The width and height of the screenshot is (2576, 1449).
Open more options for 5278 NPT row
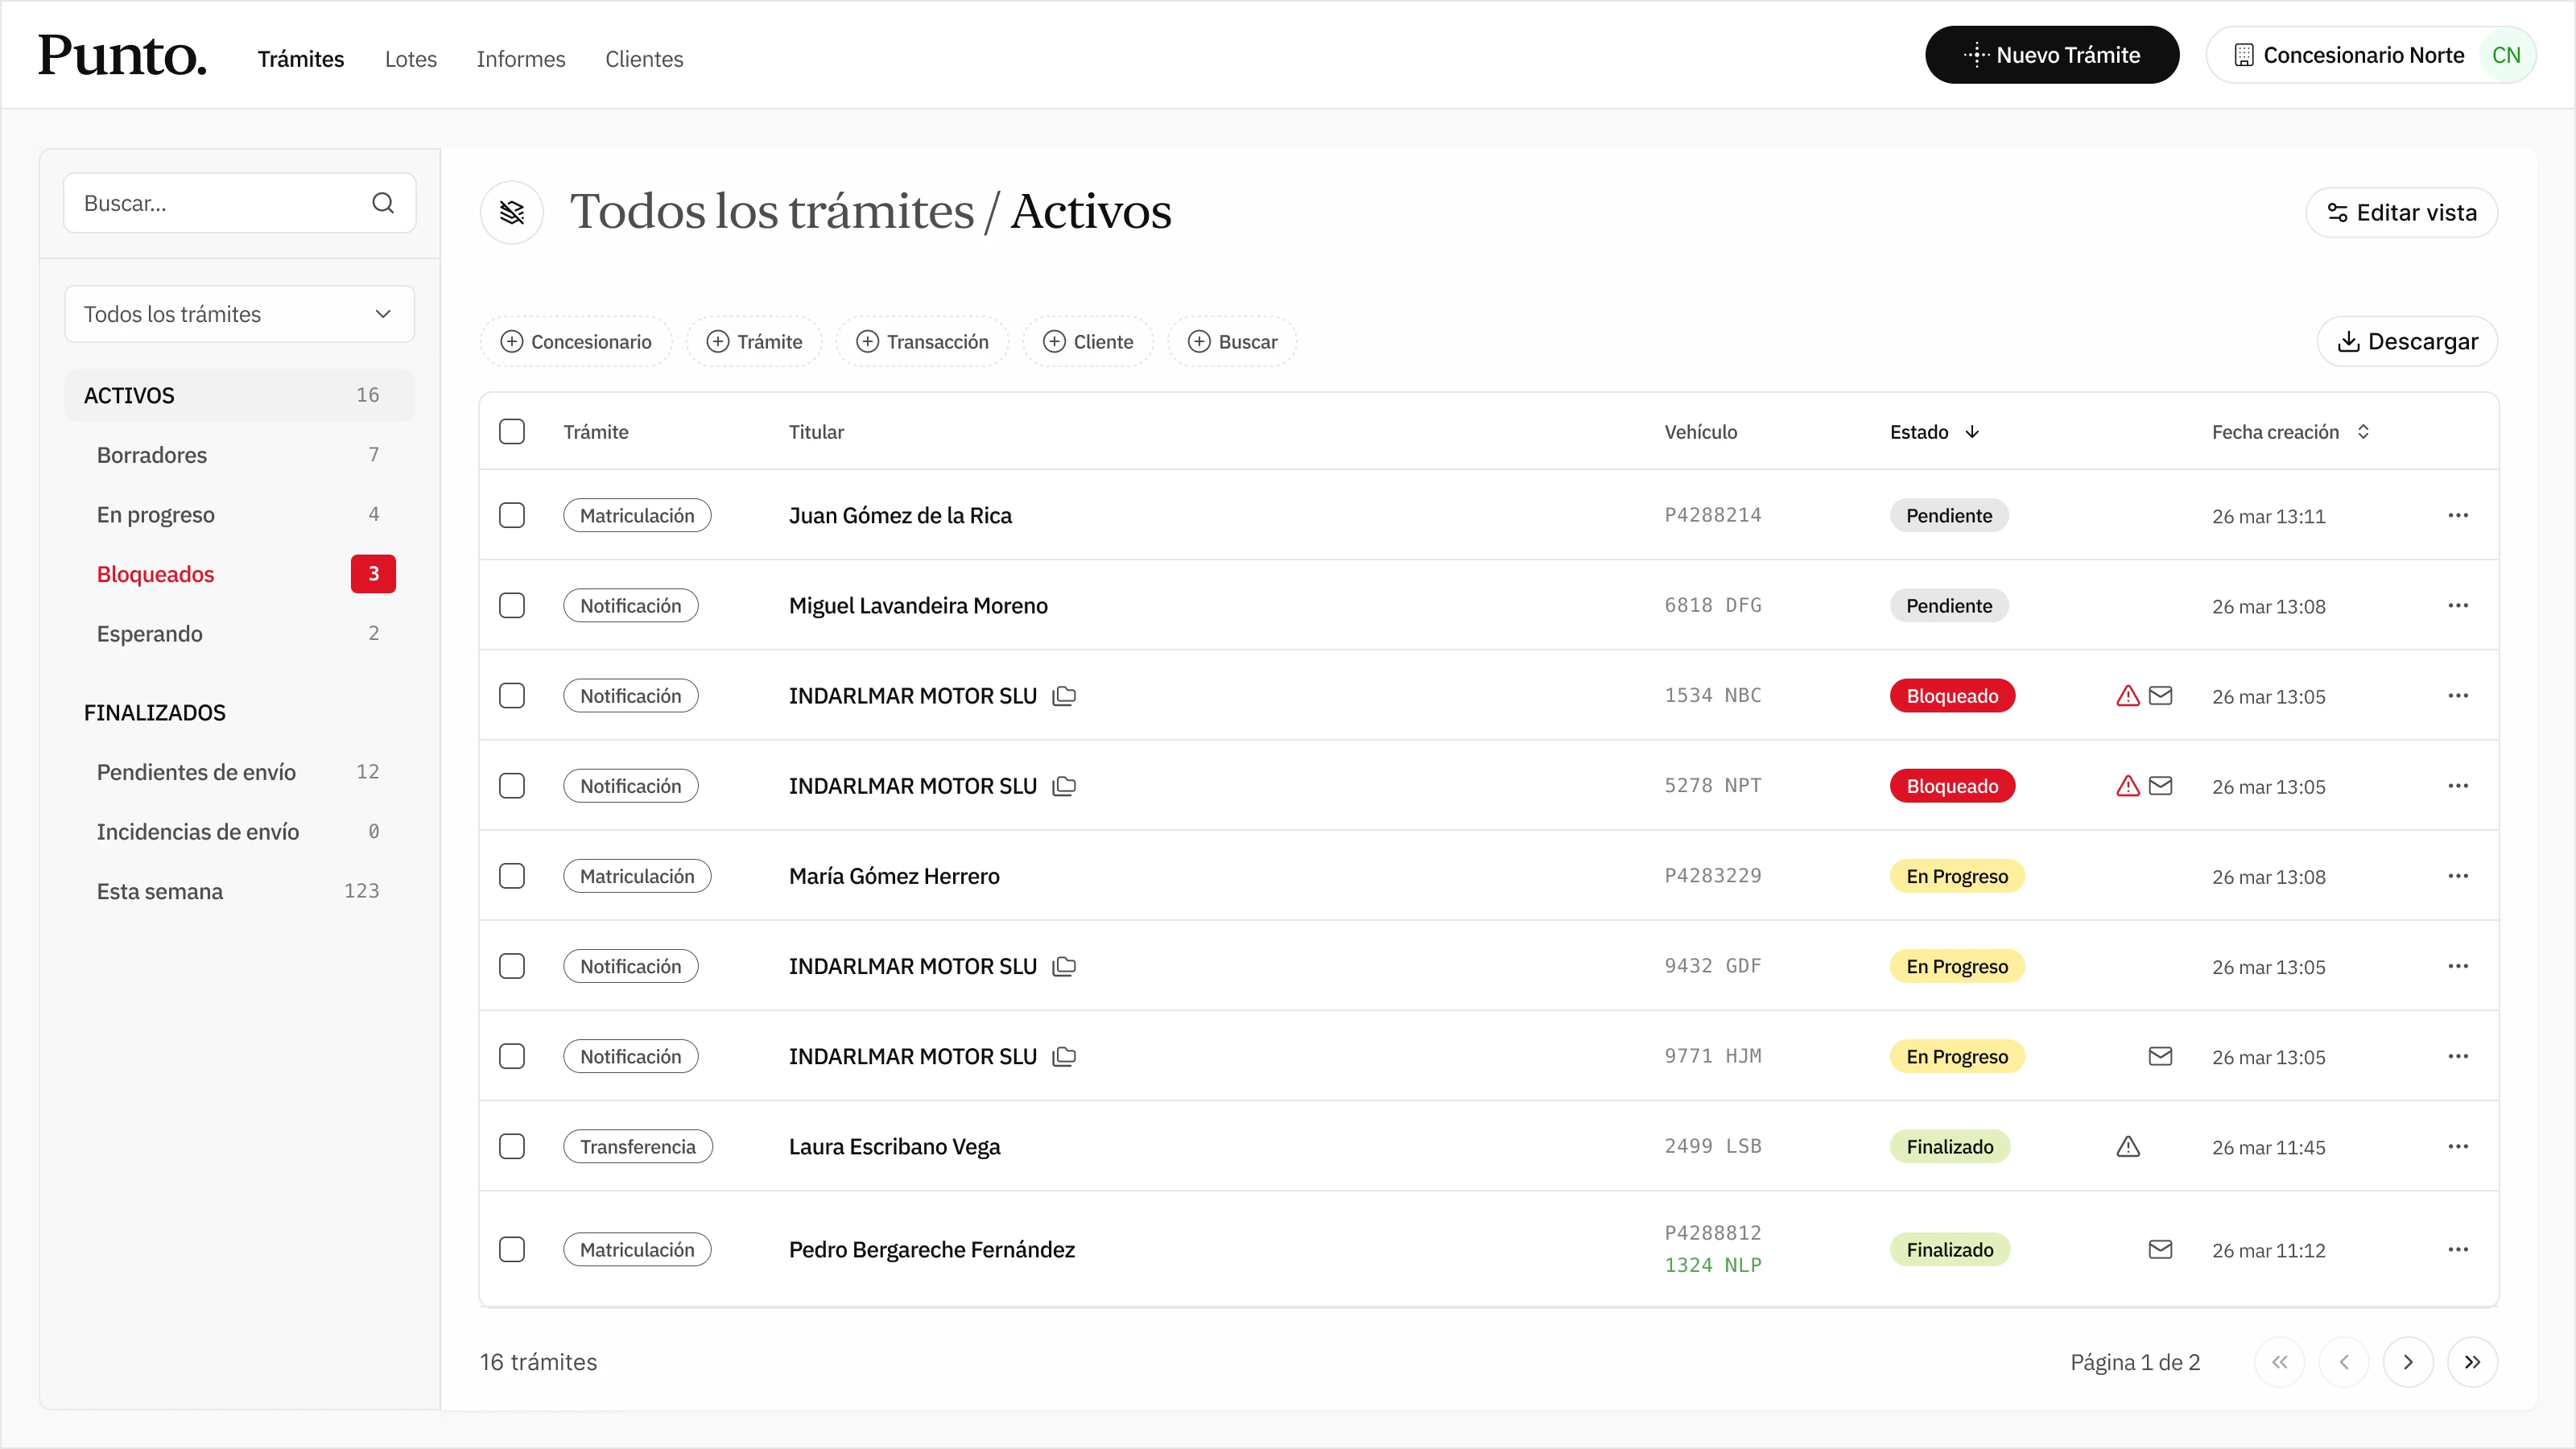point(2458,785)
